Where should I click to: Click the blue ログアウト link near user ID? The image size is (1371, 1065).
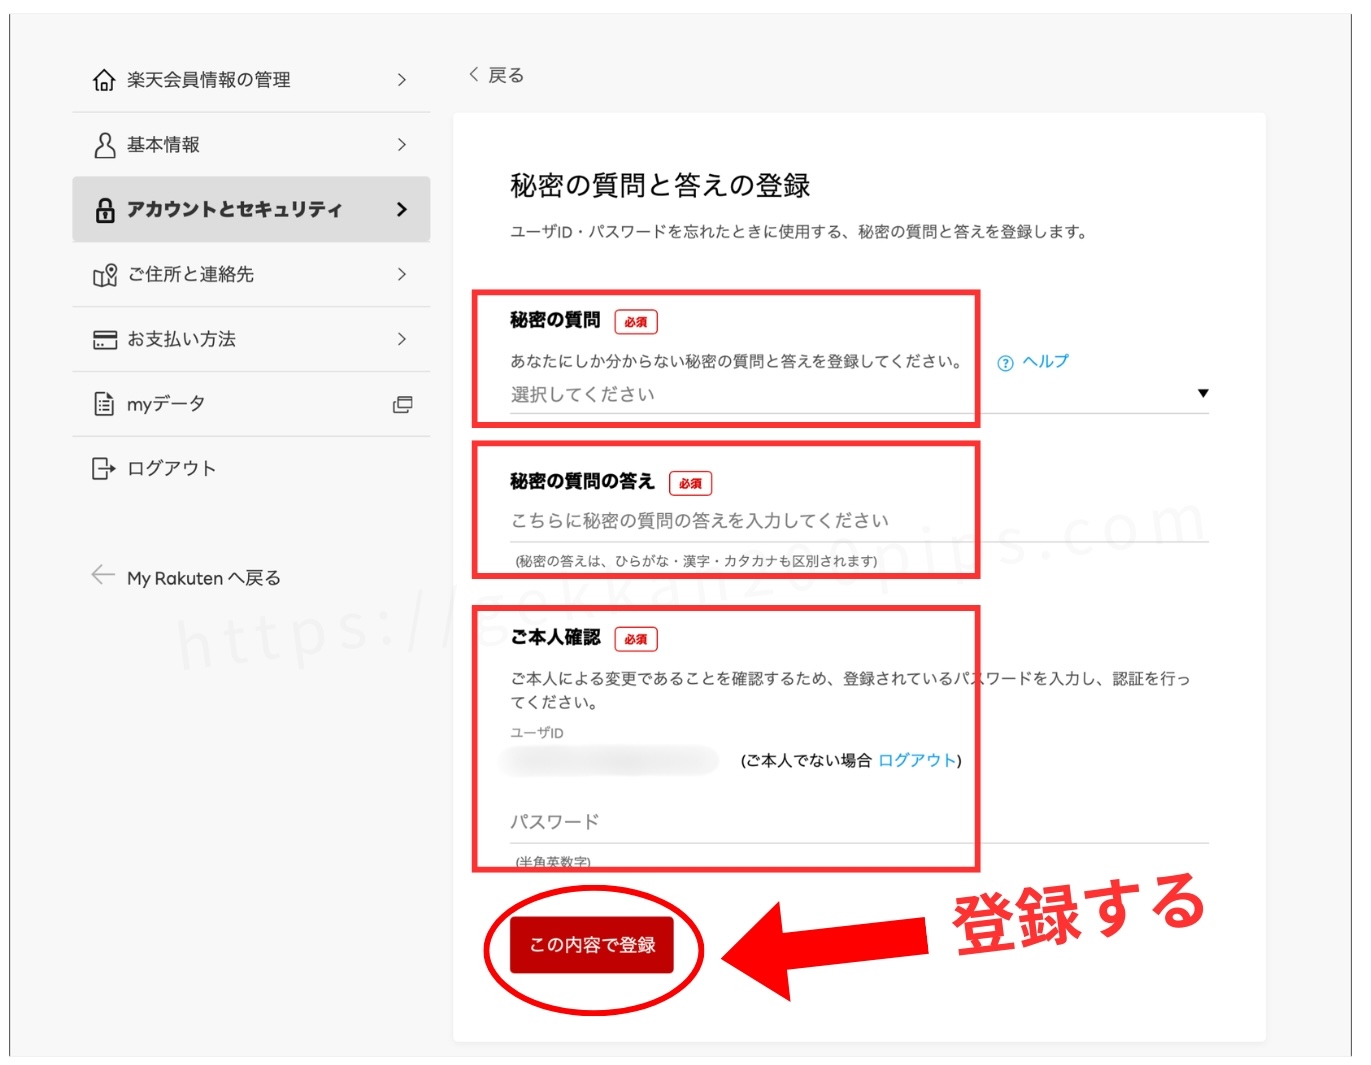917,760
